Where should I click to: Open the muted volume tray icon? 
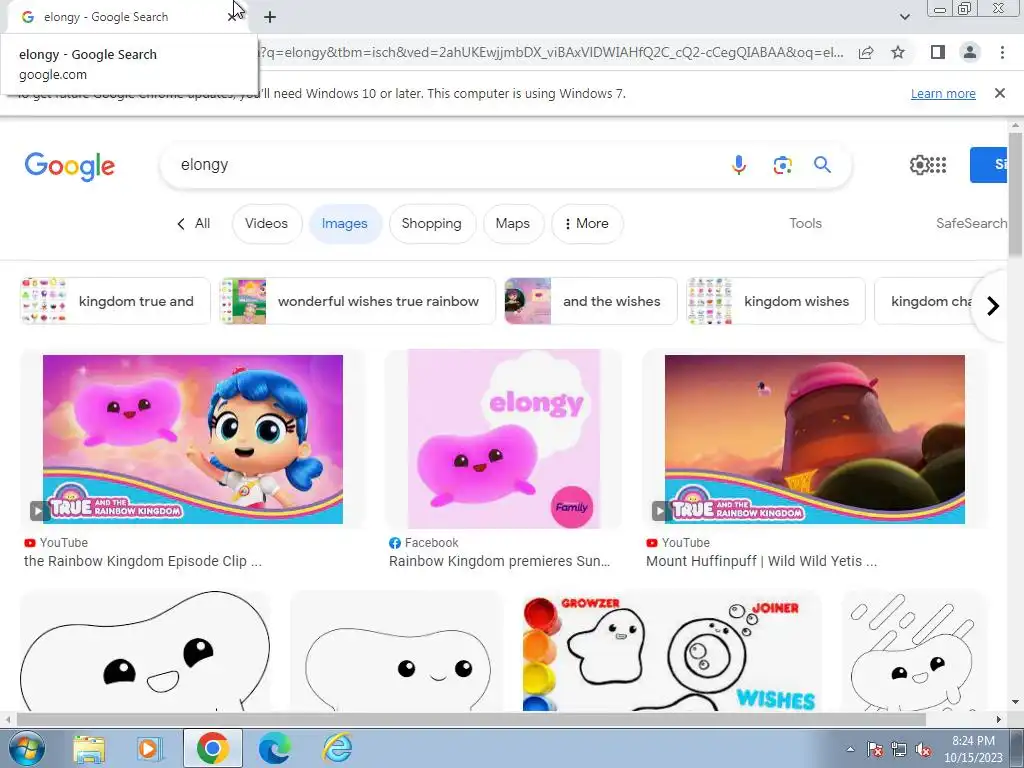[x=923, y=749]
